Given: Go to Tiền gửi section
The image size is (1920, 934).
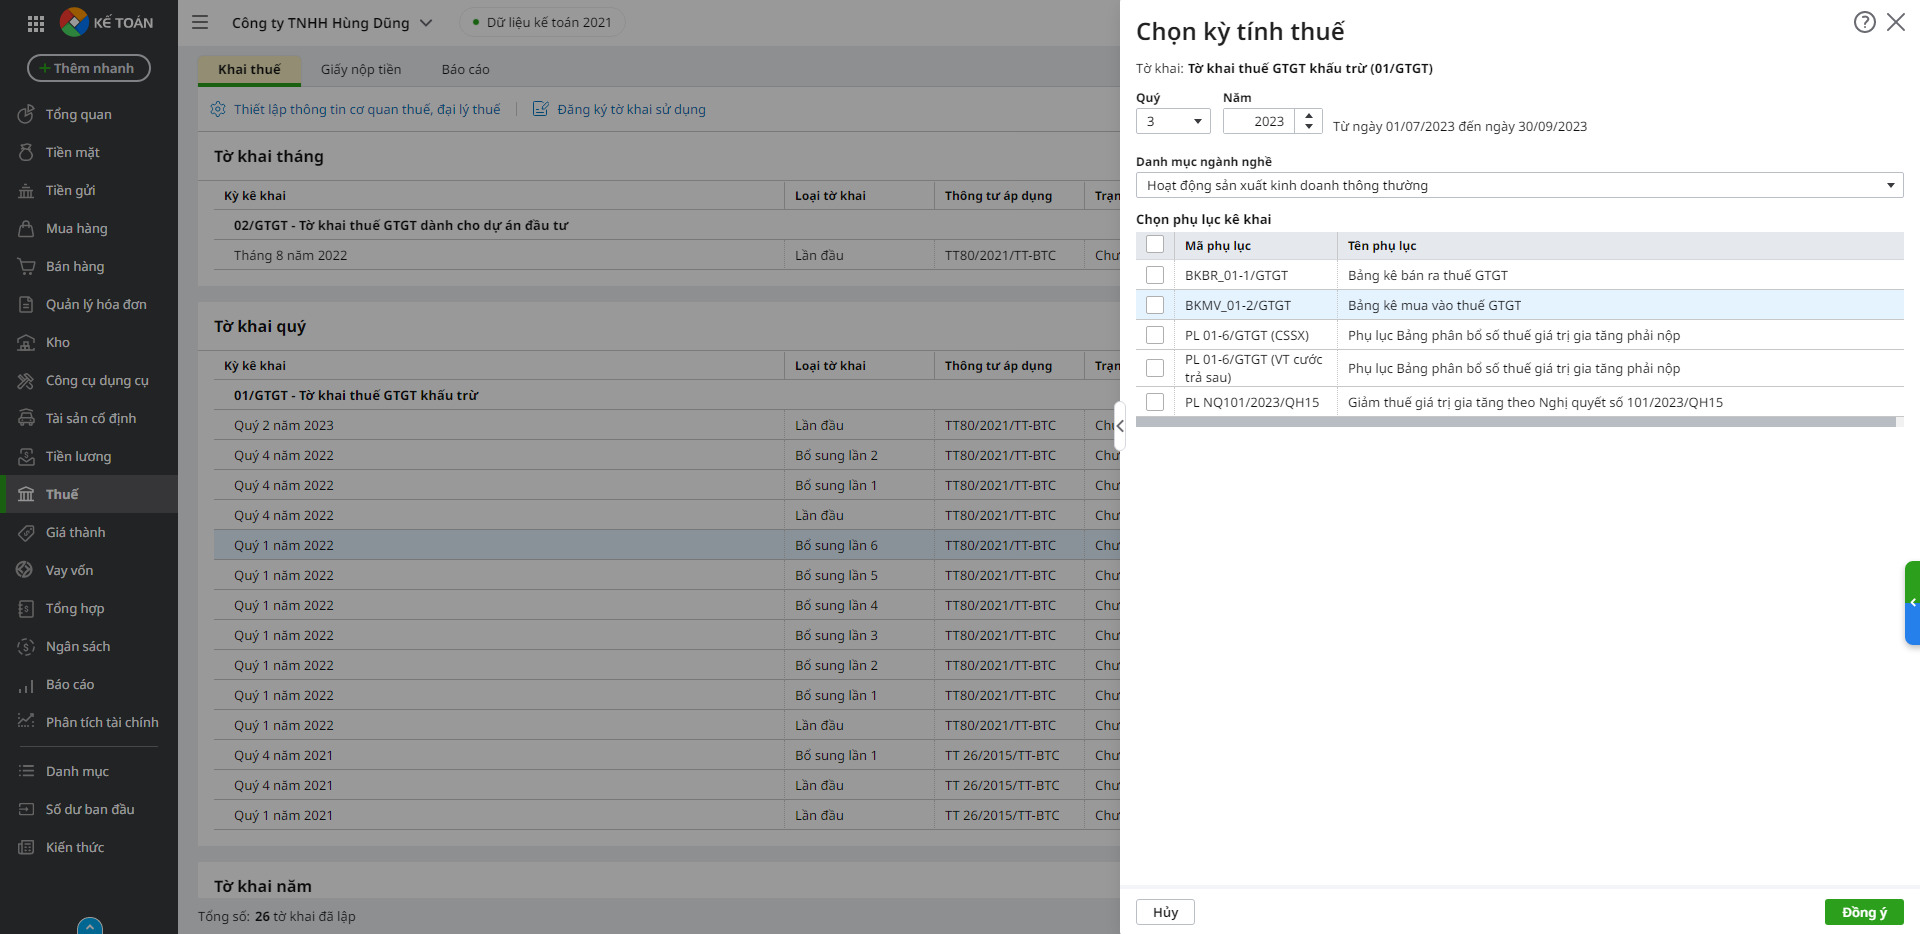Looking at the screenshot, I should [89, 190].
